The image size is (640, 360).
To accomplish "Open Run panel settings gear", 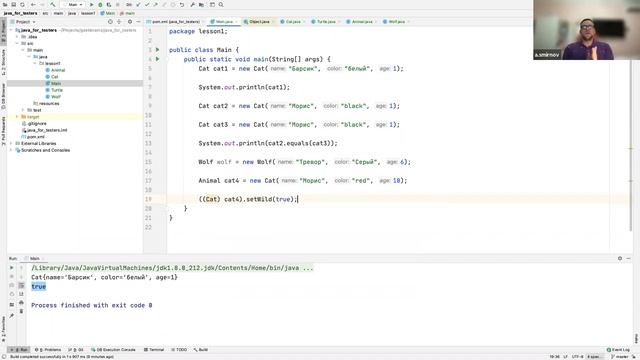I will point(620,258).
